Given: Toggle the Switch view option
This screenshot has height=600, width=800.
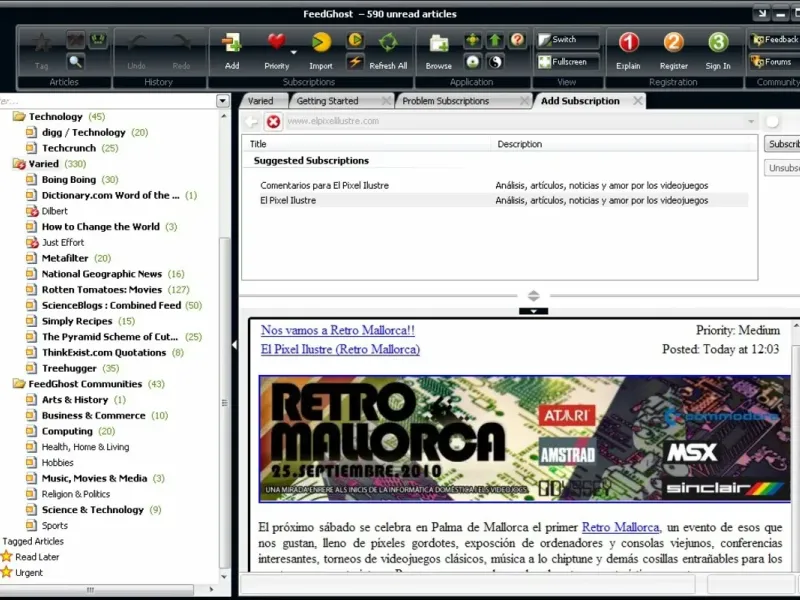Looking at the screenshot, I should pos(565,40).
